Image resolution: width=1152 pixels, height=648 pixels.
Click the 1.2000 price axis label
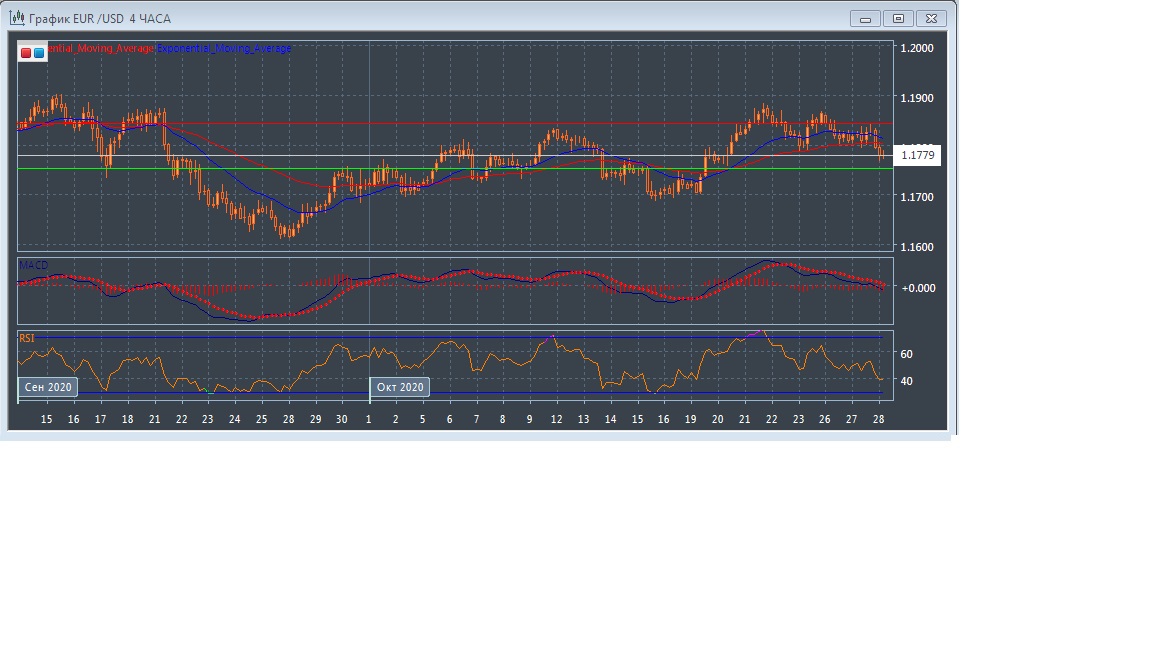917,48
